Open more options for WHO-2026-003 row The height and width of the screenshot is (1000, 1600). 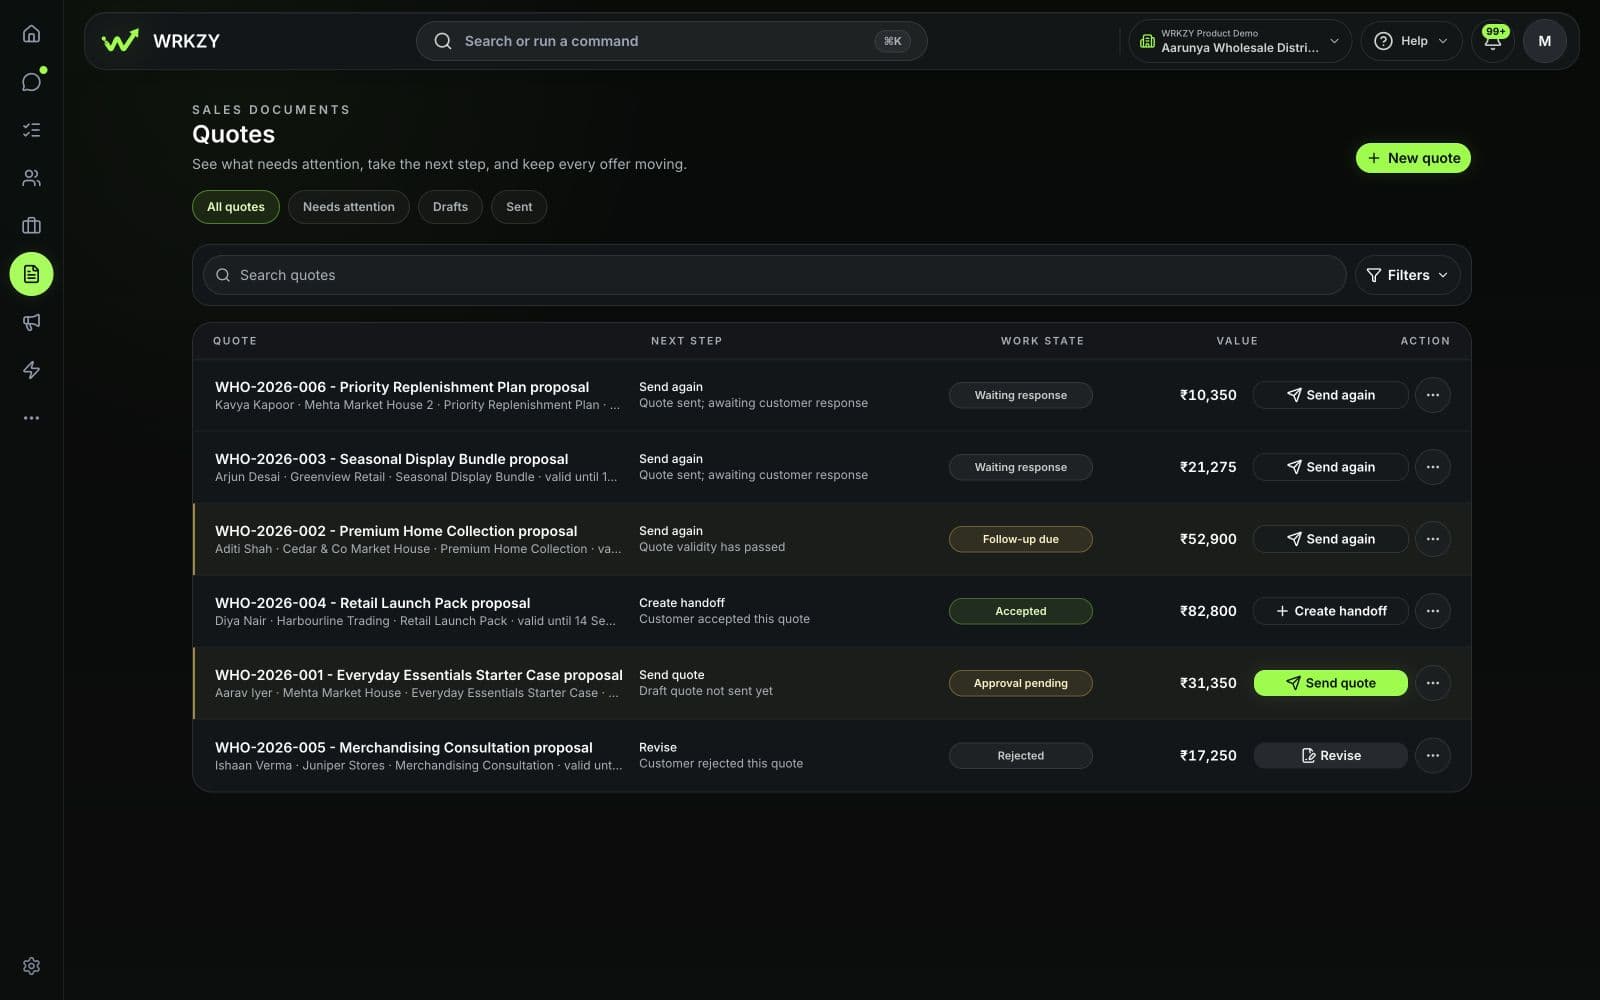coord(1433,467)
